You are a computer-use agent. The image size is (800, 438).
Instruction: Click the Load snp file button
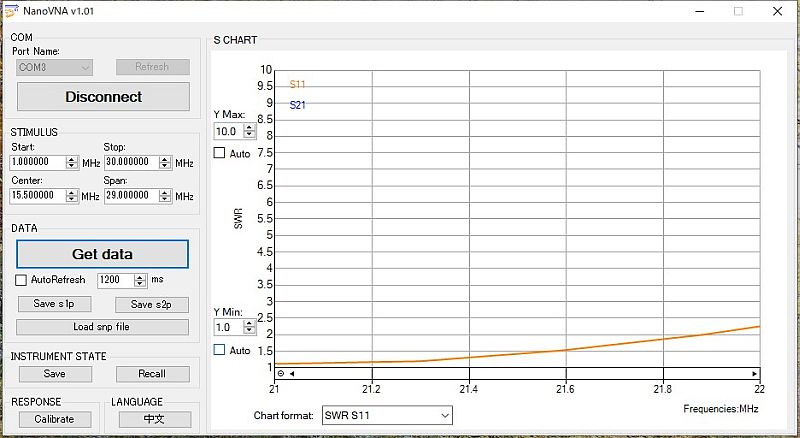(x=103, y=327)
